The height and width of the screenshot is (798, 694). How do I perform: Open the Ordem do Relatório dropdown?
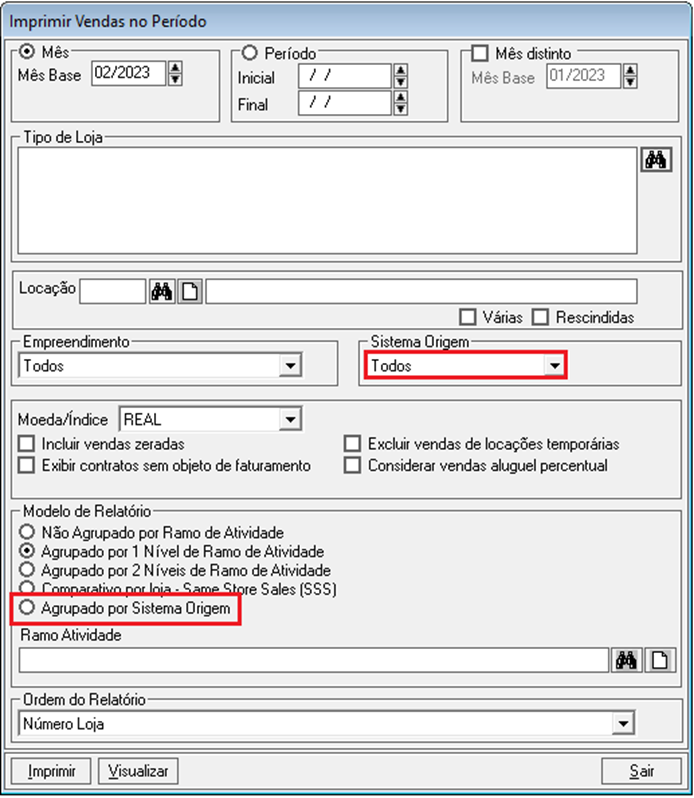[x=623, y=723]
